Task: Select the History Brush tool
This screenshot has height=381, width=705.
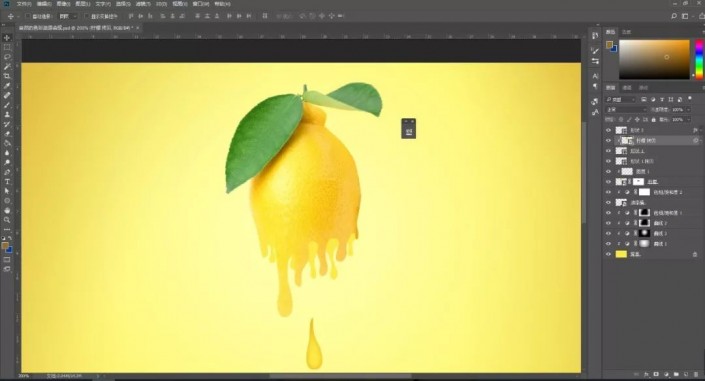Action: (x=7, y=124)
